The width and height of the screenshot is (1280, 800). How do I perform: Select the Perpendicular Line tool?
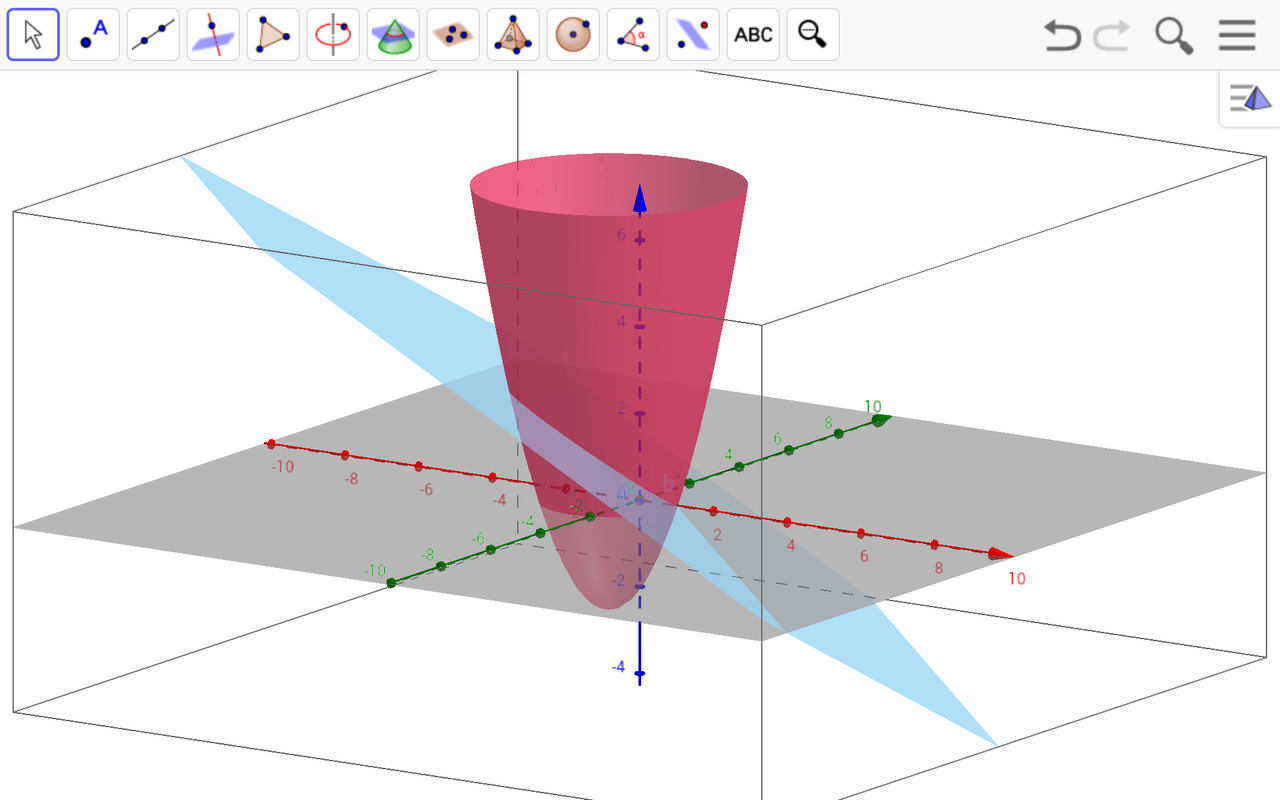click(212, 34)
